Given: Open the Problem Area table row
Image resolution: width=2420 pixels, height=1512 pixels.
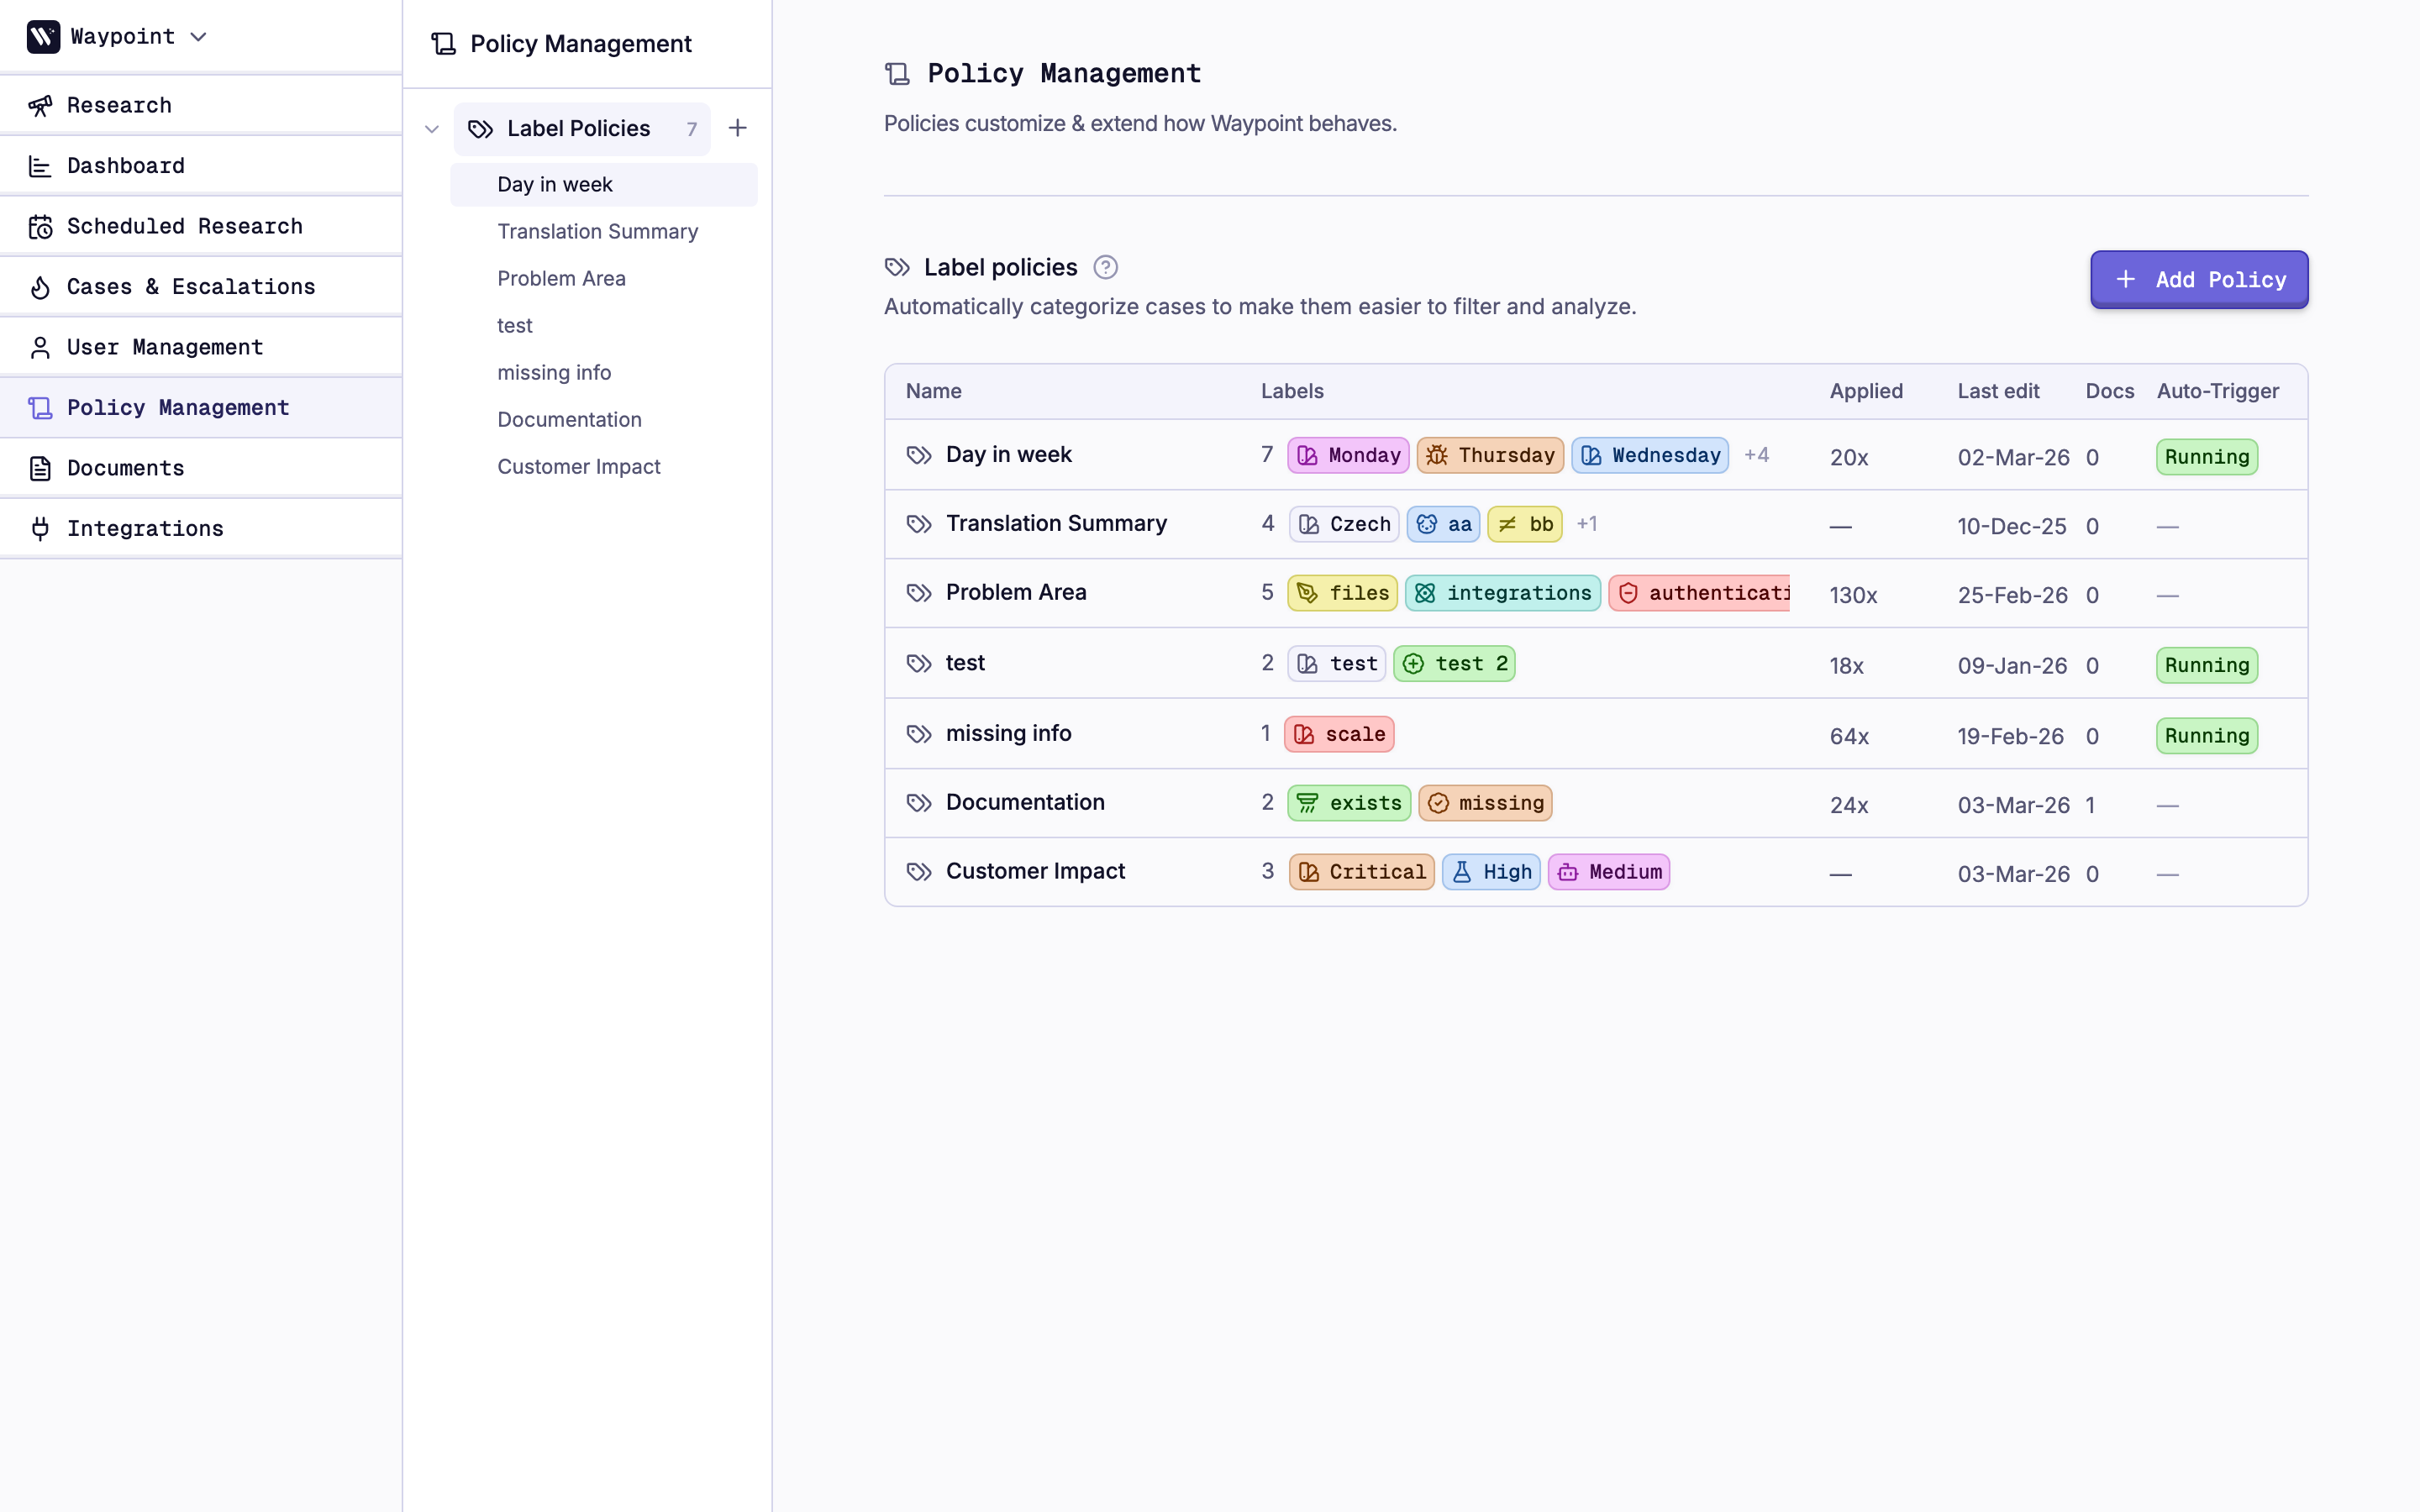Looking at the screenshot, I should click(x=1596, y=593).
